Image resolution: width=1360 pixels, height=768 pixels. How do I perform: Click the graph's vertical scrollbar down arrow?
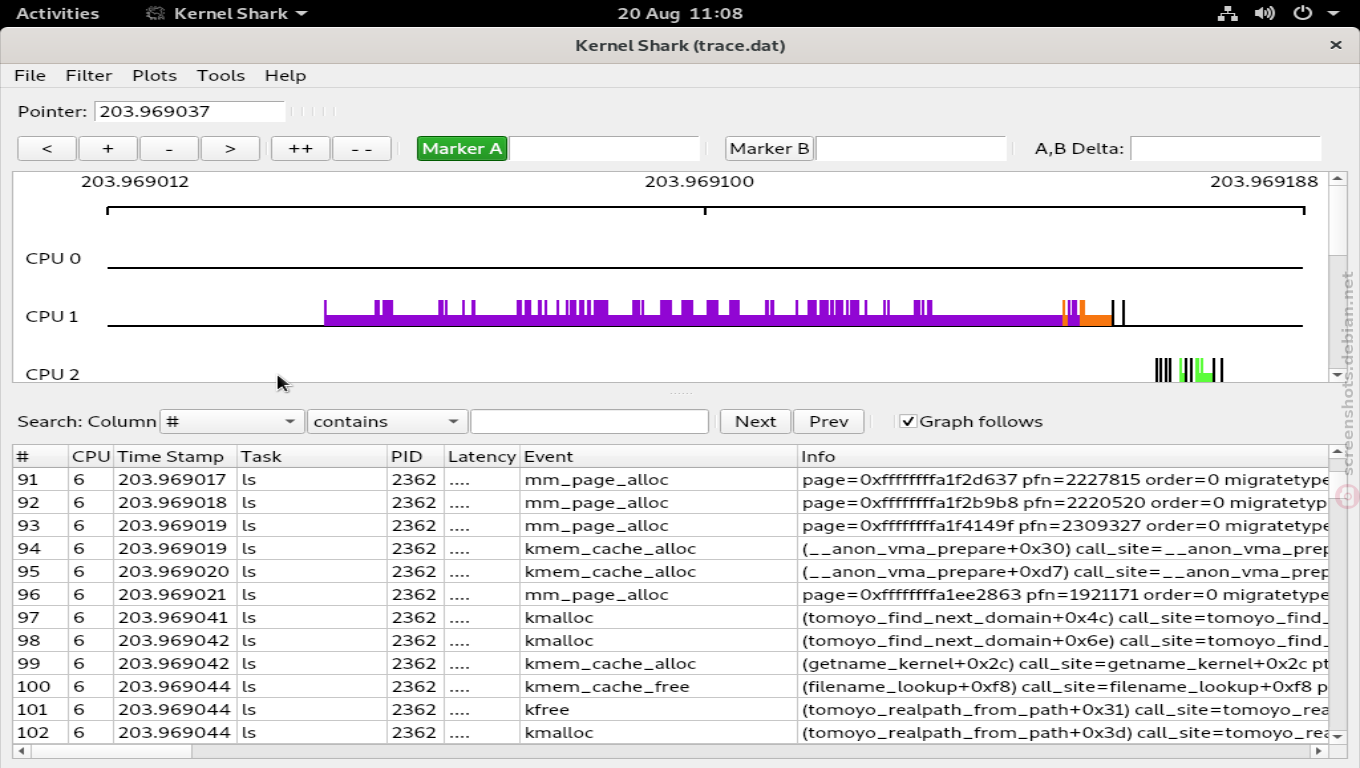tap(1337, 375)
